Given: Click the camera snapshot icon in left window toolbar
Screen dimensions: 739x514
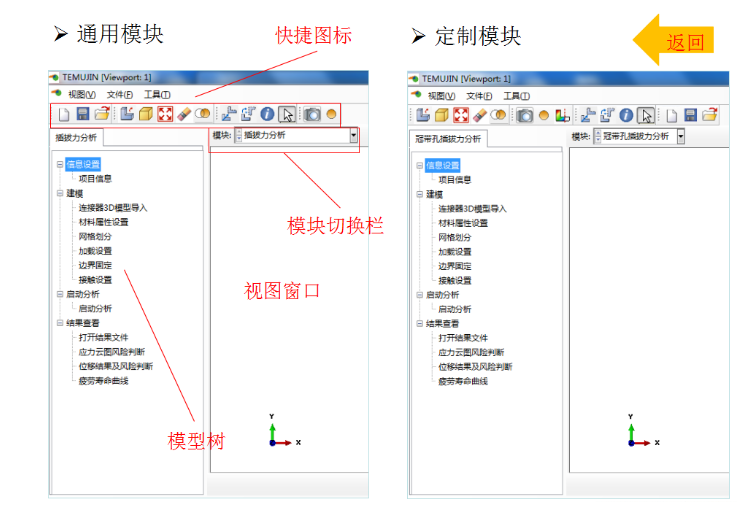Looking at the screenshot, I should (x=312, y=115).
